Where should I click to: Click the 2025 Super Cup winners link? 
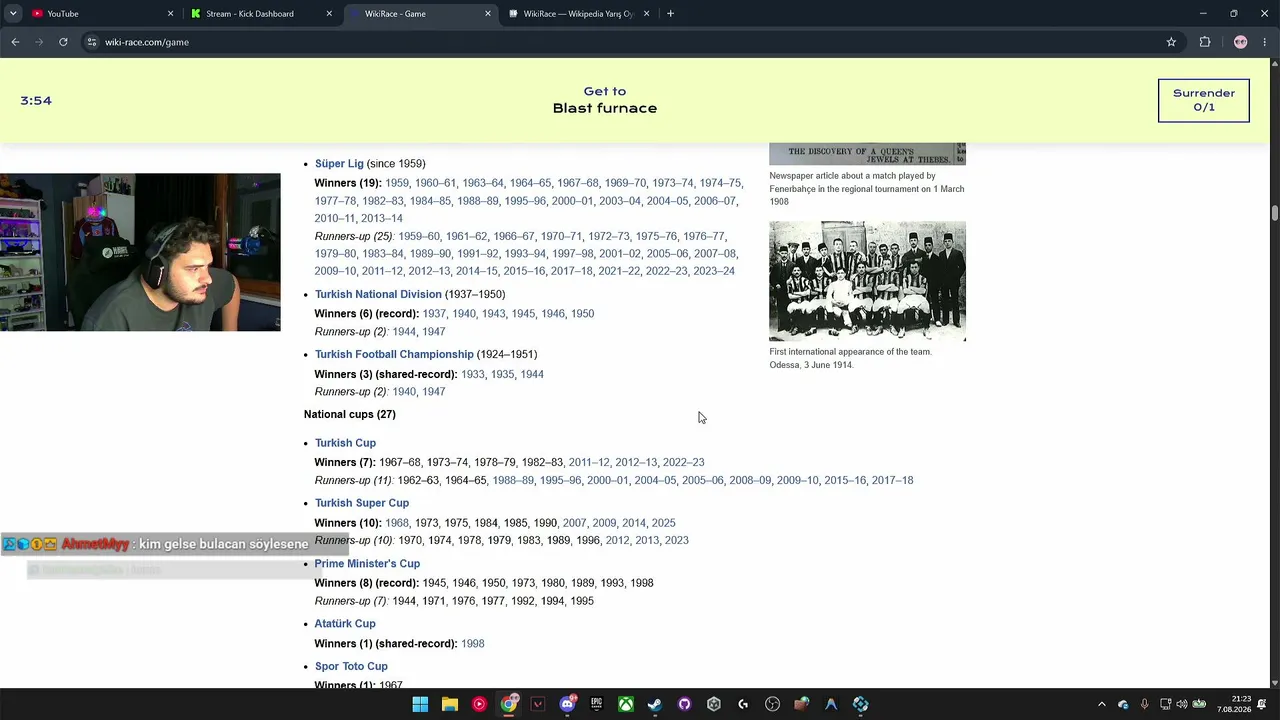[664, 523]
